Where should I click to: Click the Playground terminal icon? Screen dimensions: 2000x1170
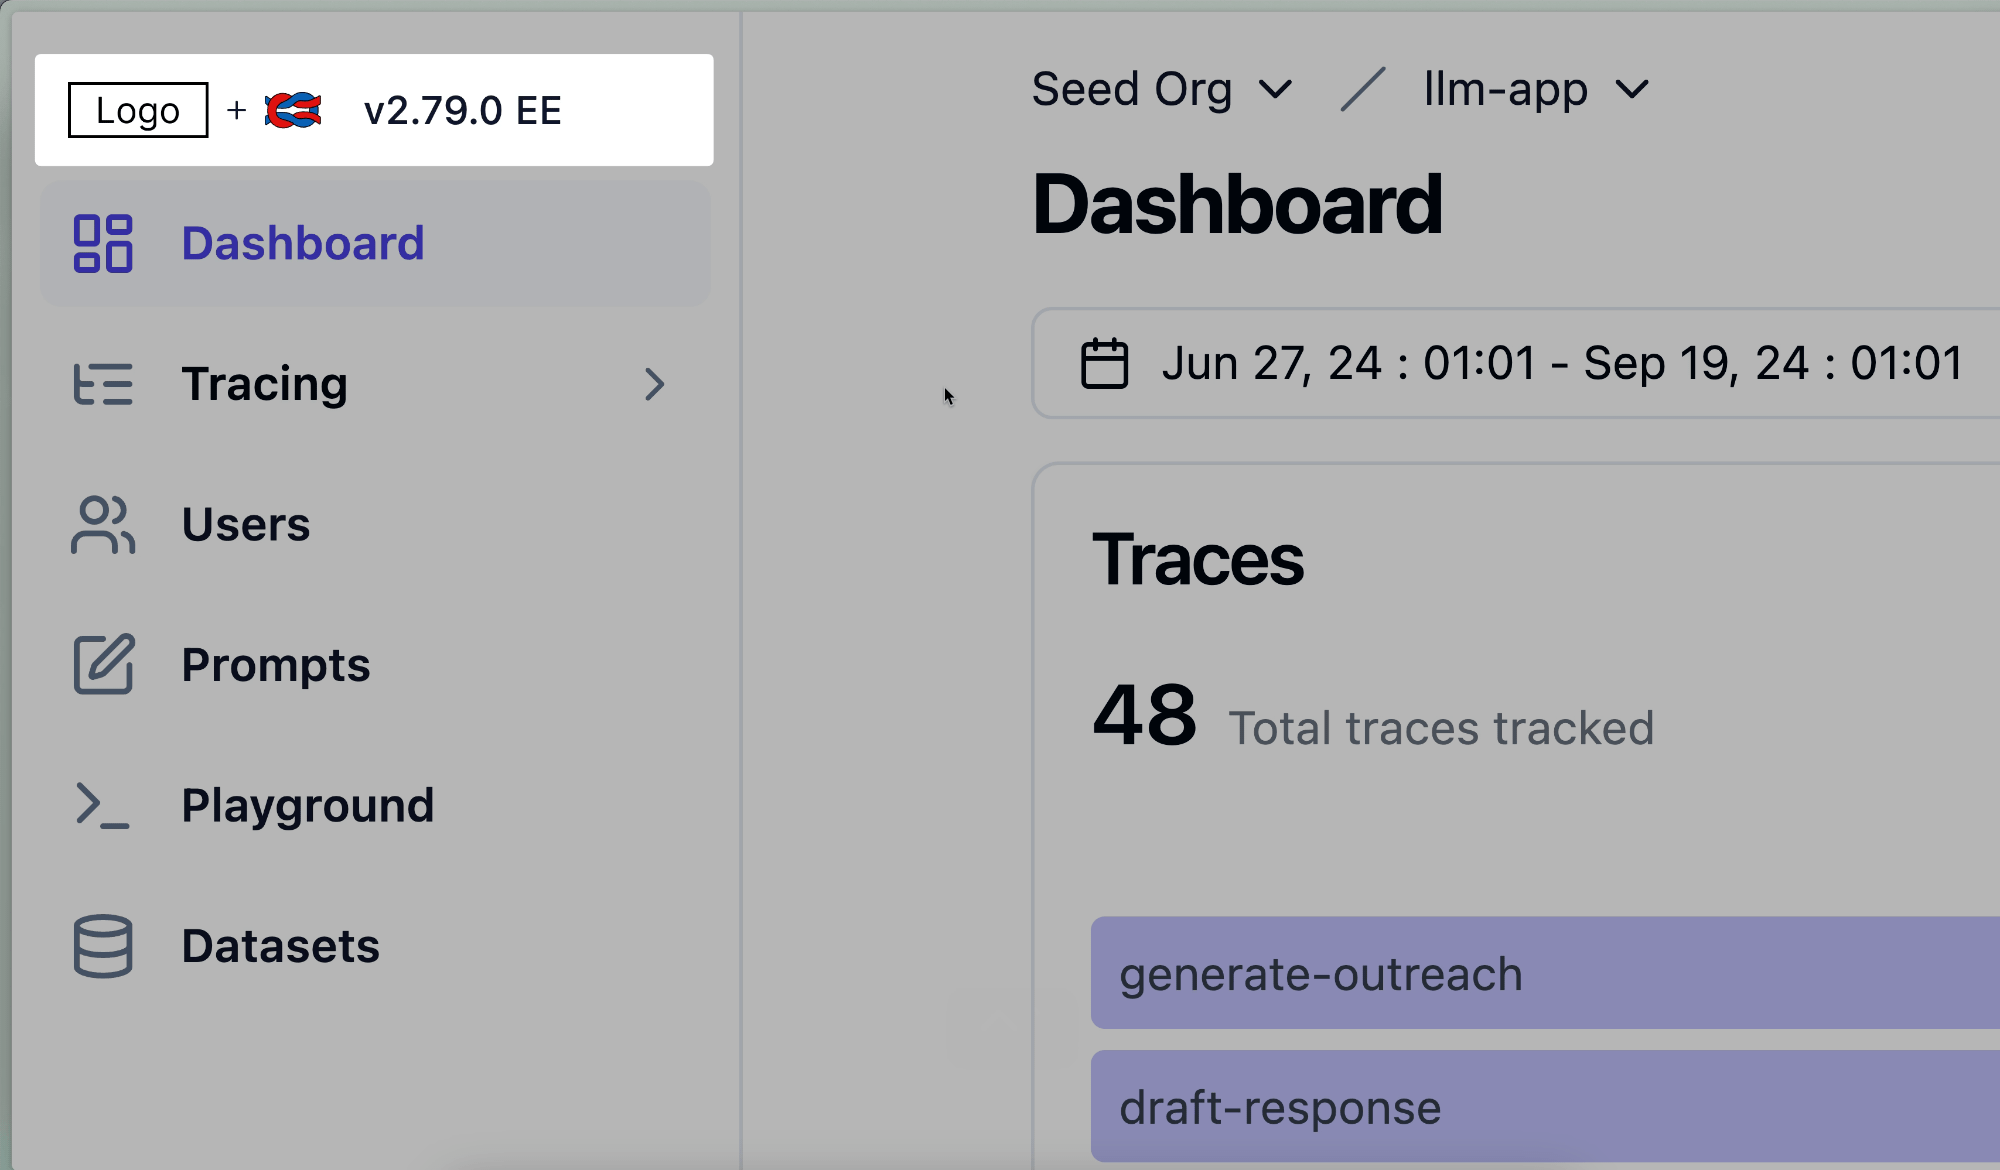click(103, 805)
